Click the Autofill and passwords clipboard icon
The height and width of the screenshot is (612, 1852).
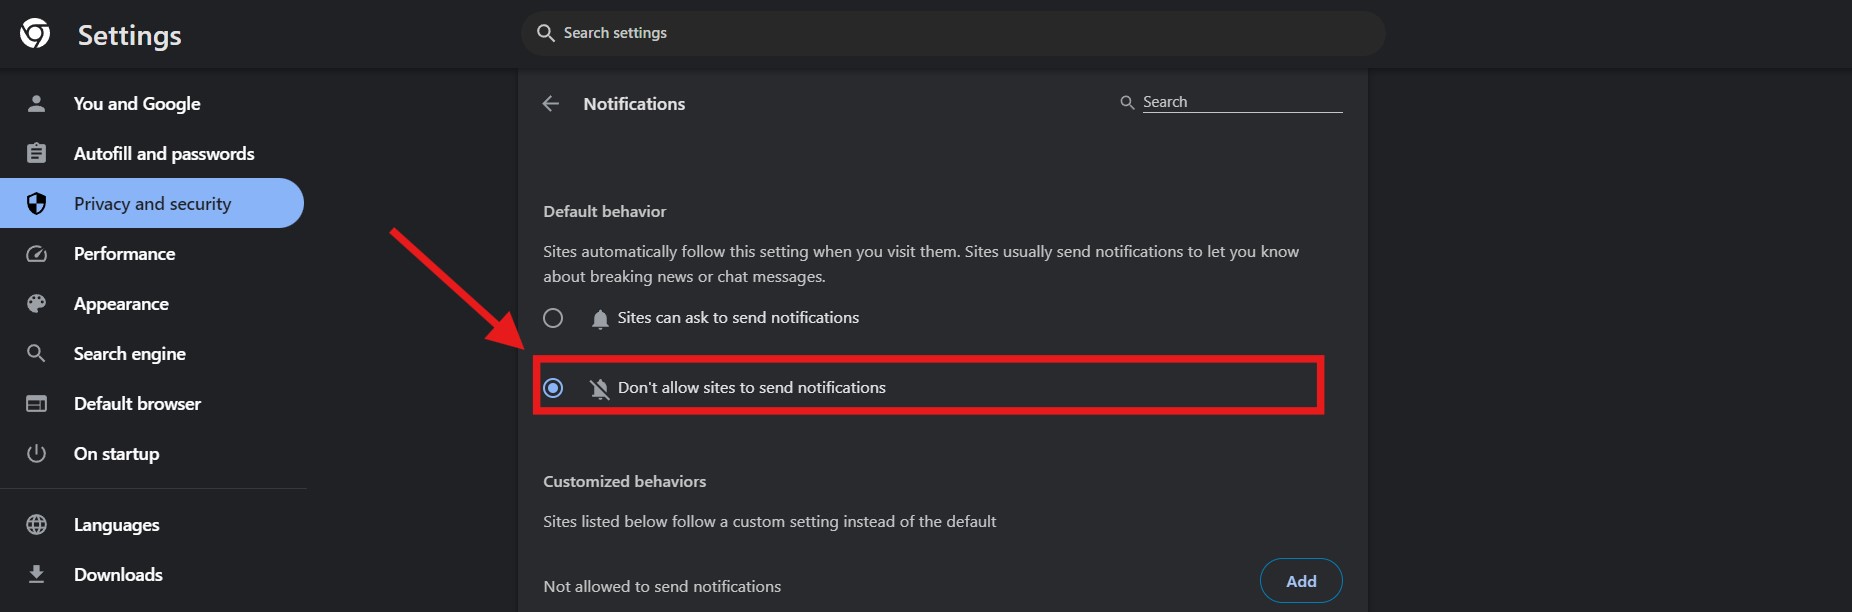36,153
